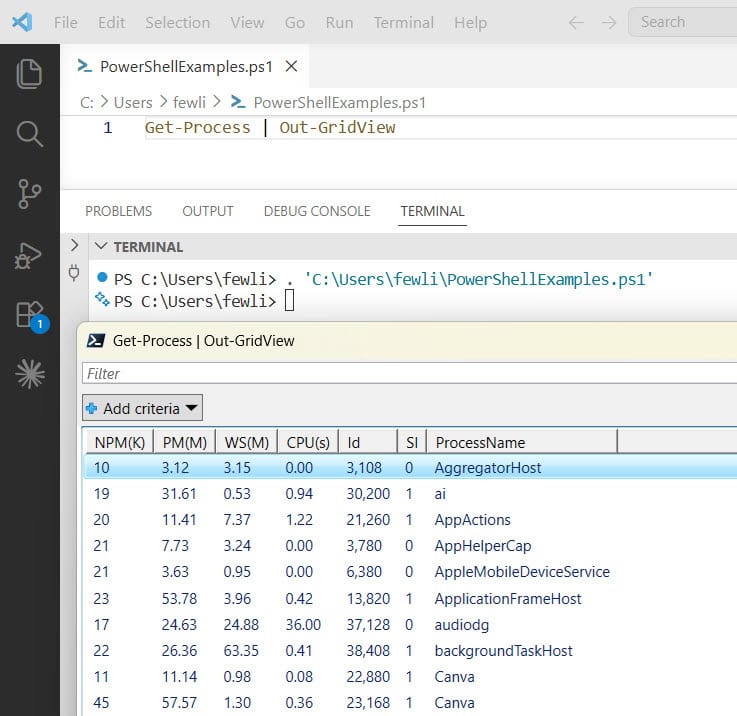Go forward with the right arrow

pyautogui.click(x=609, y=22)
